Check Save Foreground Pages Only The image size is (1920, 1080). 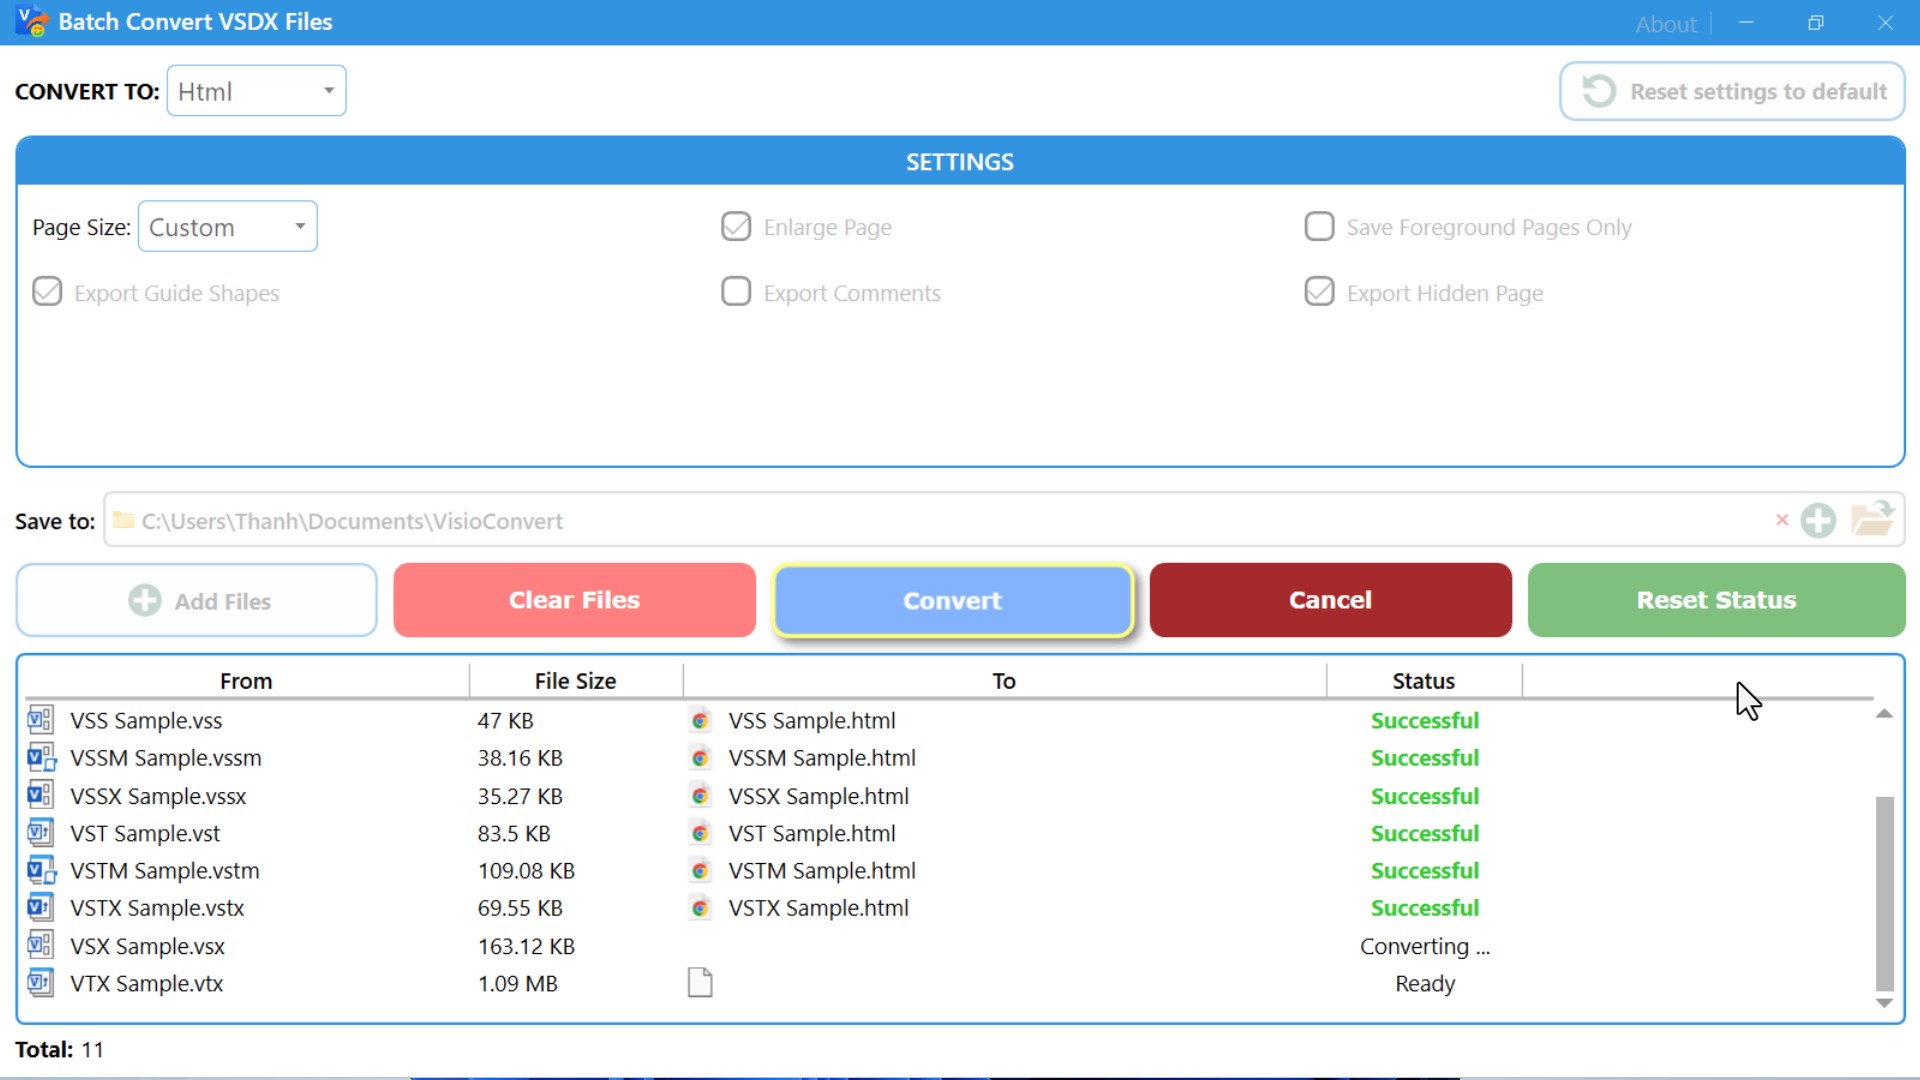[1319, 227]
